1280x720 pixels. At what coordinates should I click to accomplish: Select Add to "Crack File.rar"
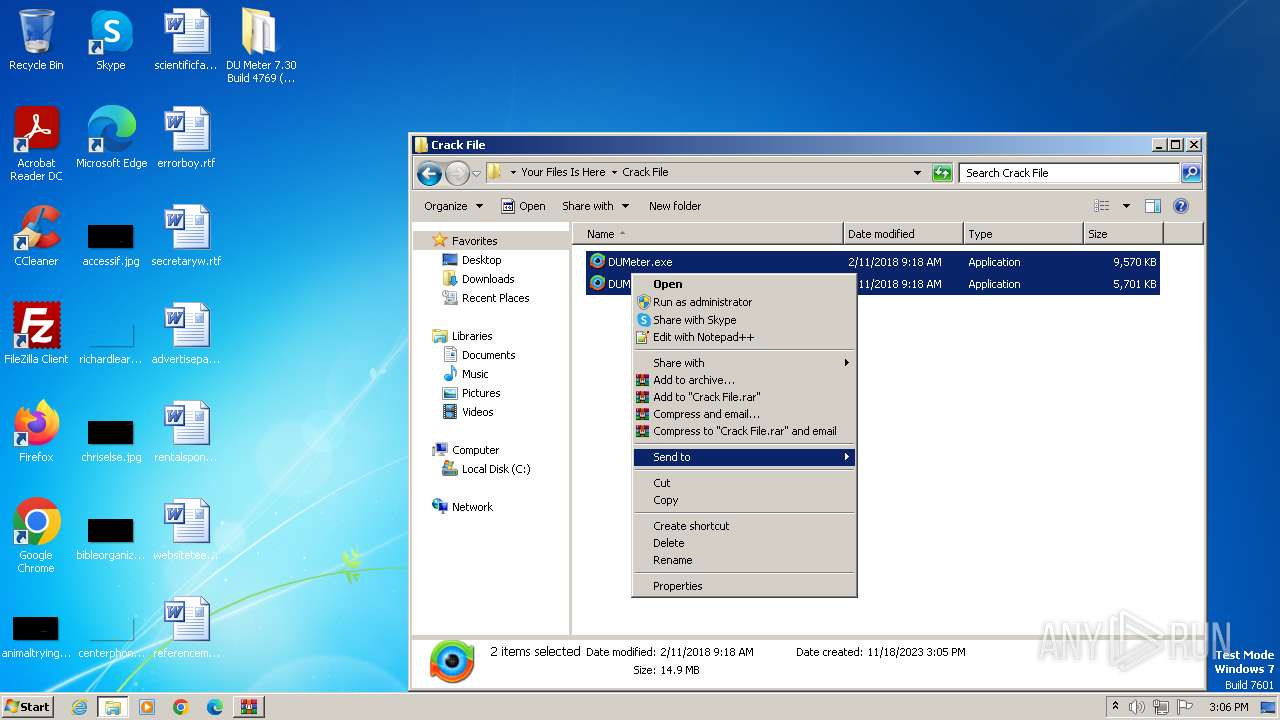click(744, 397)
